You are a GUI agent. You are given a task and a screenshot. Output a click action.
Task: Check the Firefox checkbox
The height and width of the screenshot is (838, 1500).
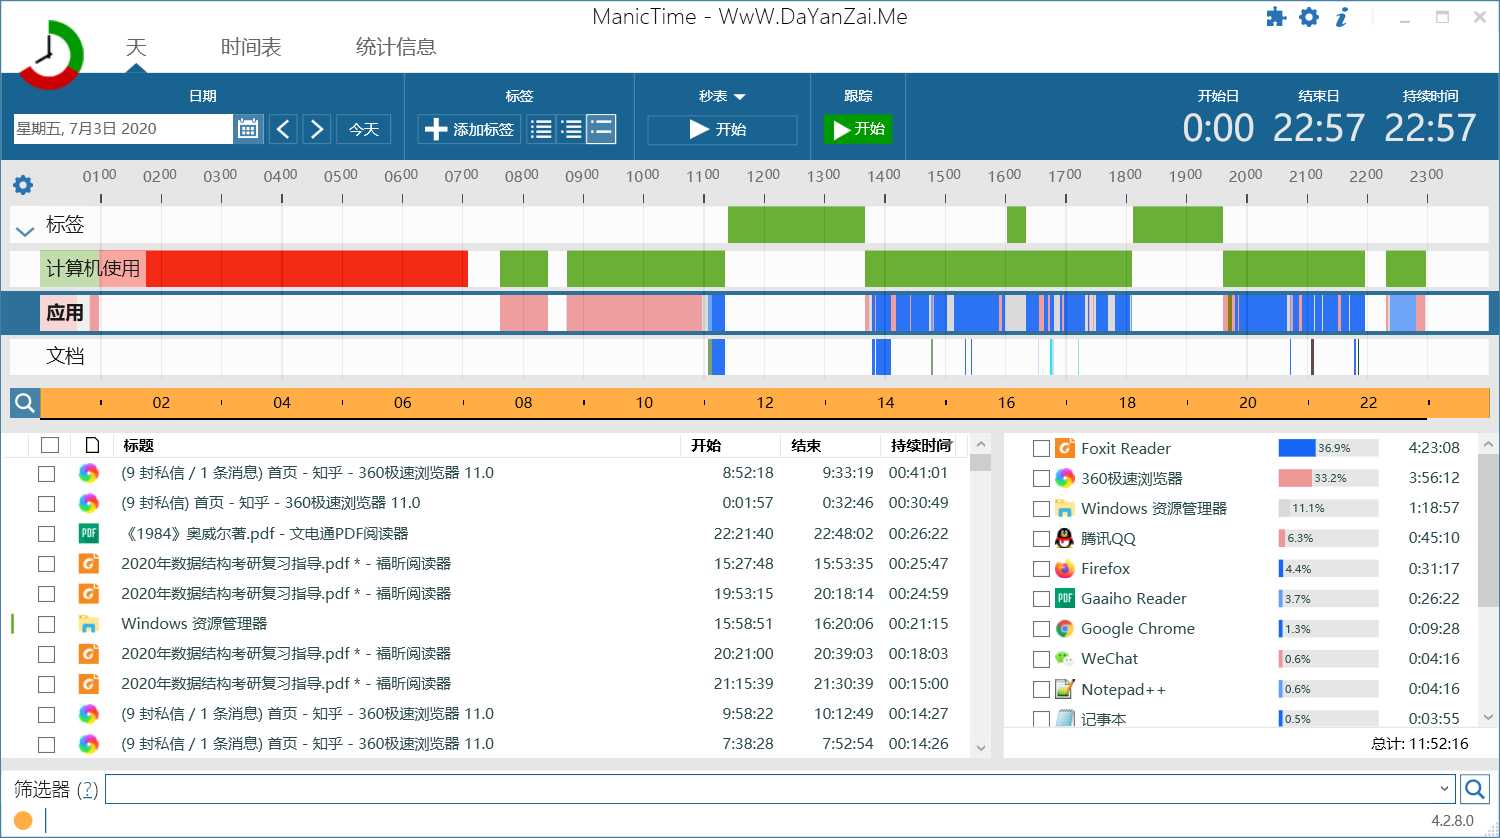[1041, 568]
